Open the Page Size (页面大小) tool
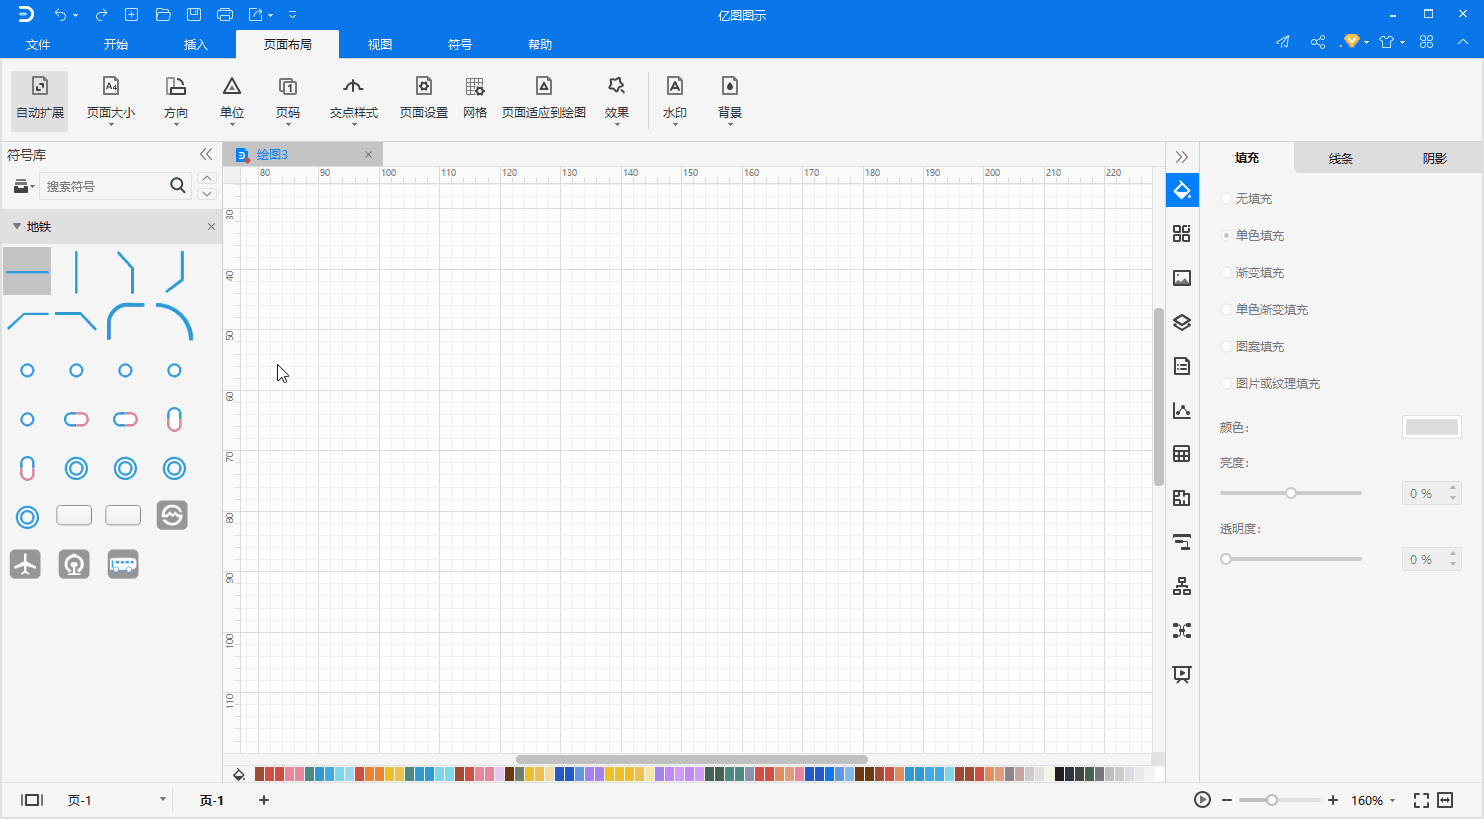This screenshot has width=1484, height=819. coord(111,100)
